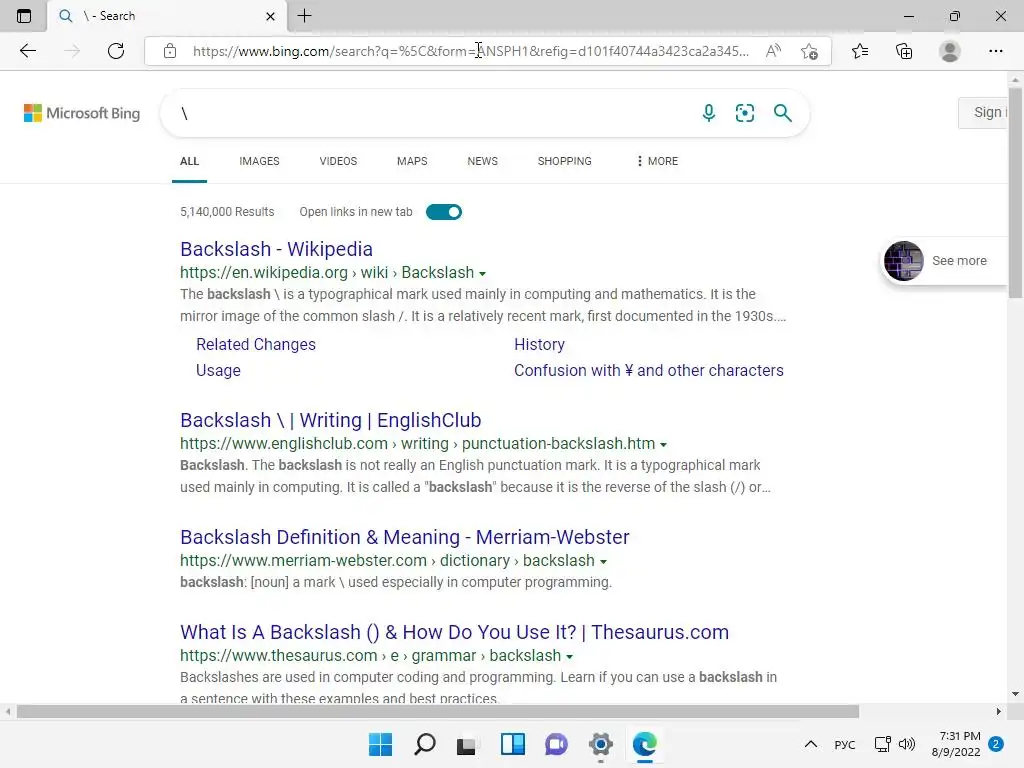Open Merriam-Webster backslash definition result
The width and height of the screenshot is (1024, 768).
point(405,537)
